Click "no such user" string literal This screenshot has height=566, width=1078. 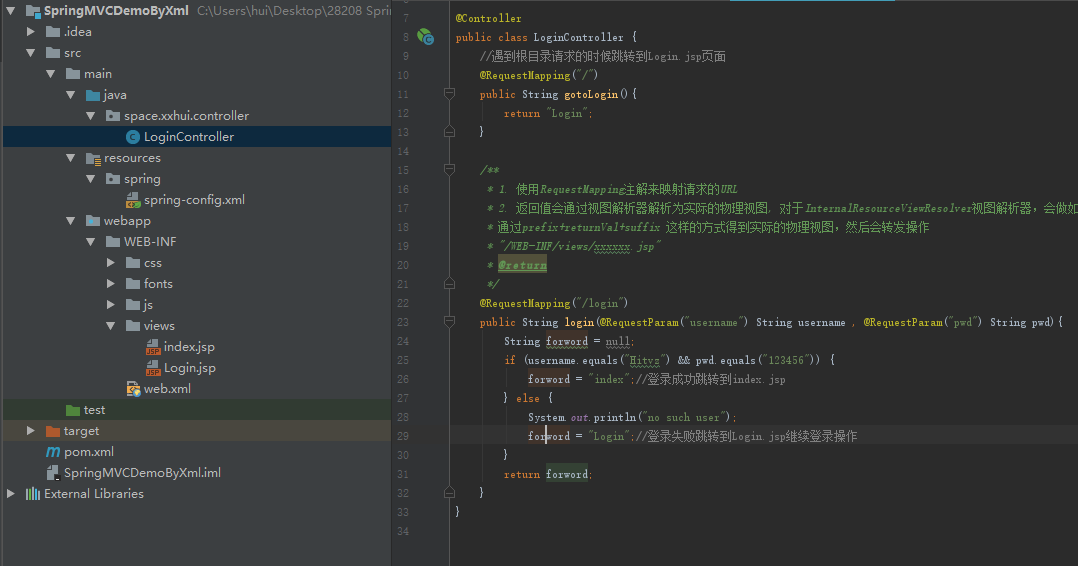point(683,417)
